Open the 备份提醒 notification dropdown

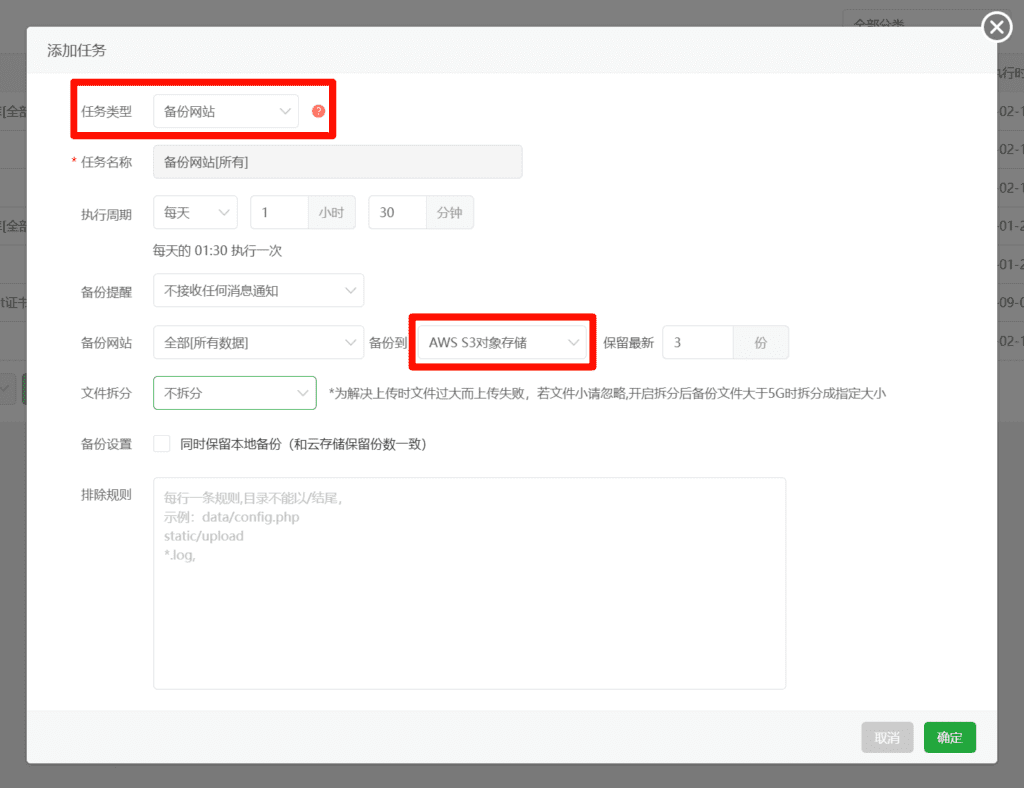258,291
